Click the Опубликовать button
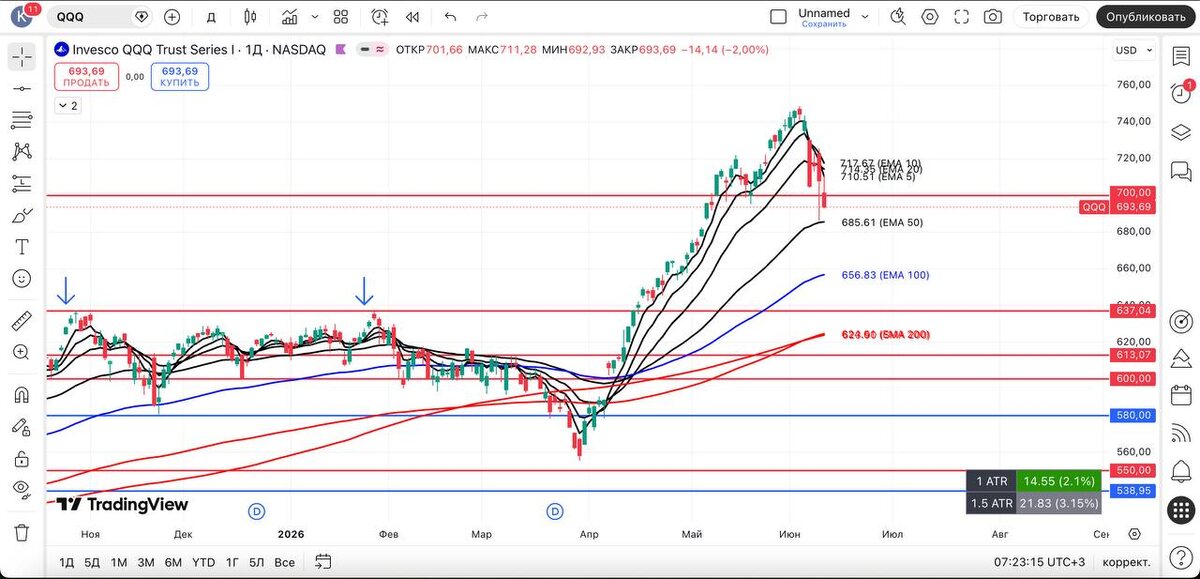 pos(1146,17)
